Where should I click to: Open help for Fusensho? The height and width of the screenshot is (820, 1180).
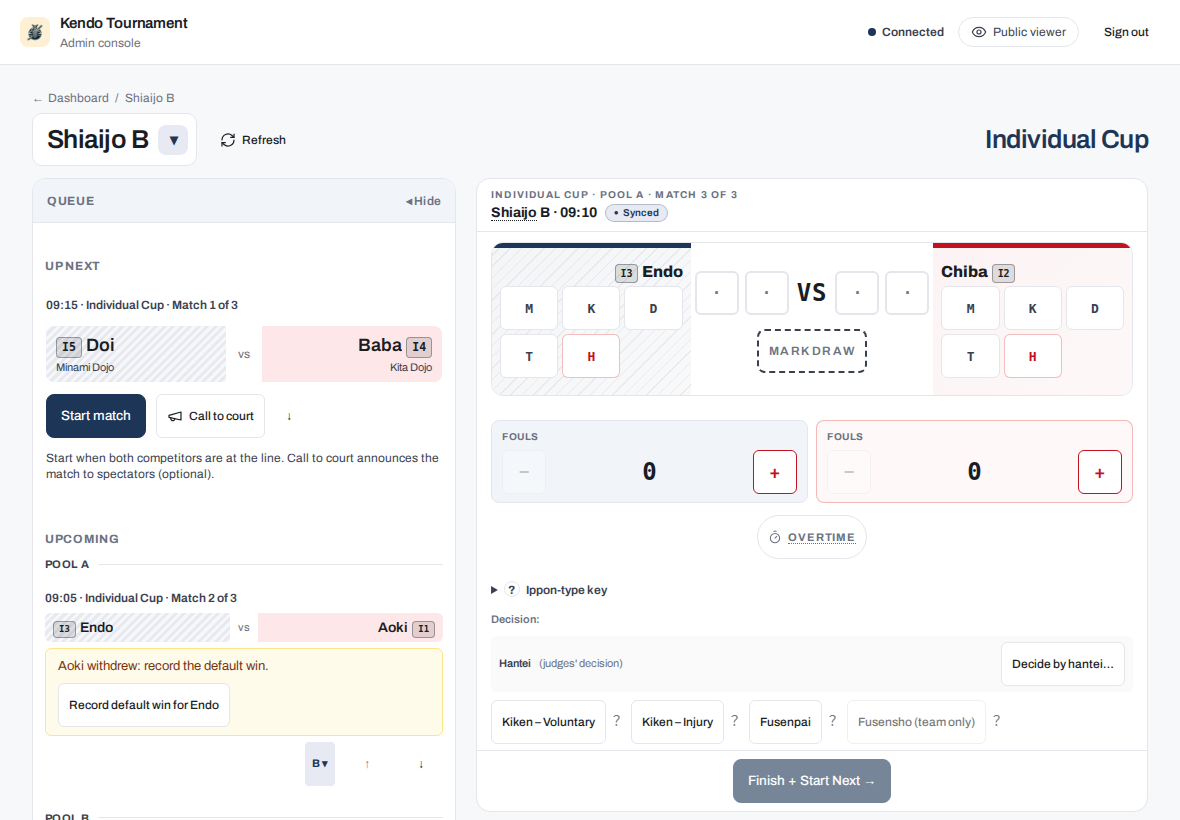pos(996,721)
